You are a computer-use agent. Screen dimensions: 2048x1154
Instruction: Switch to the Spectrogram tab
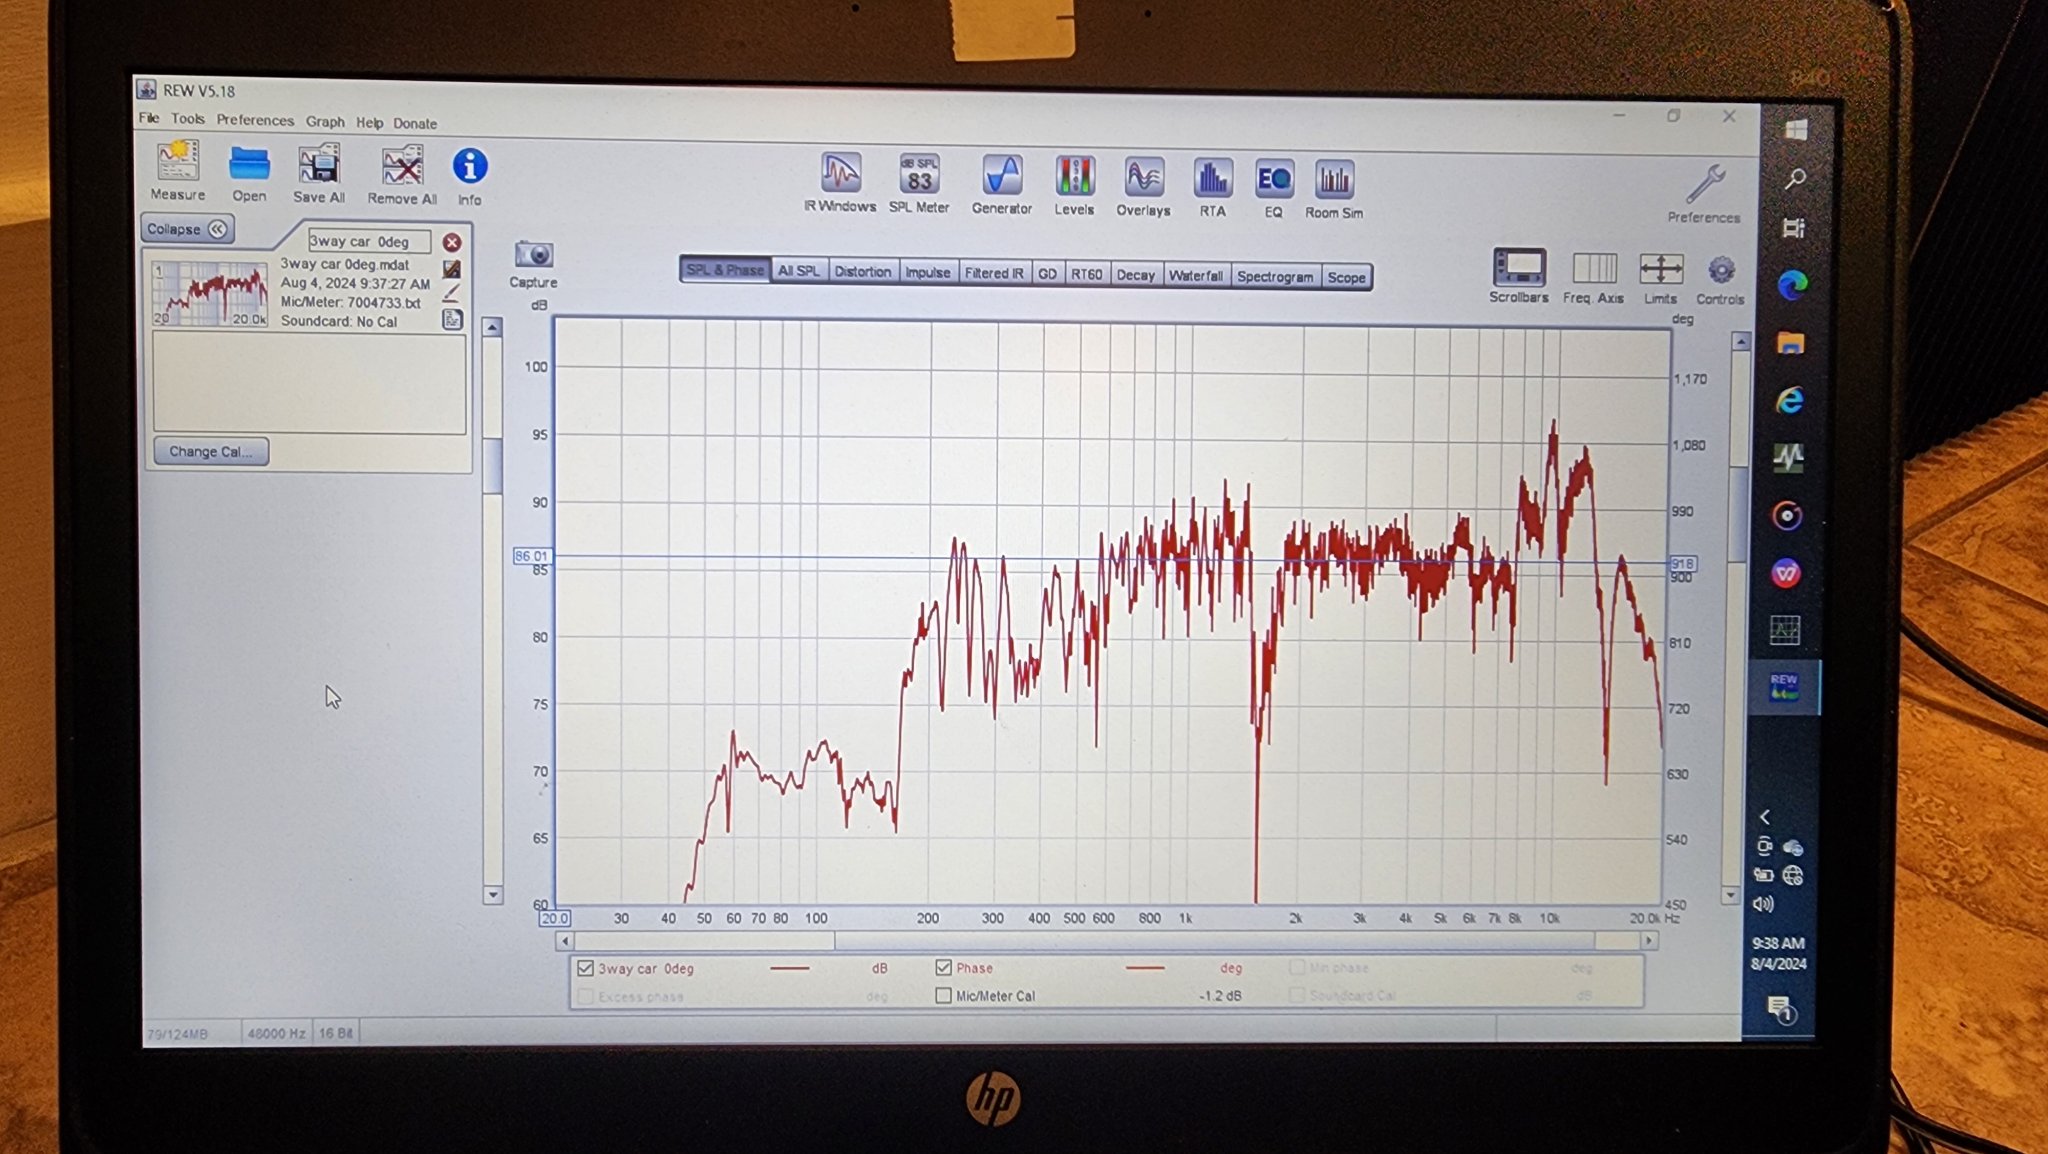(1275, 276)
